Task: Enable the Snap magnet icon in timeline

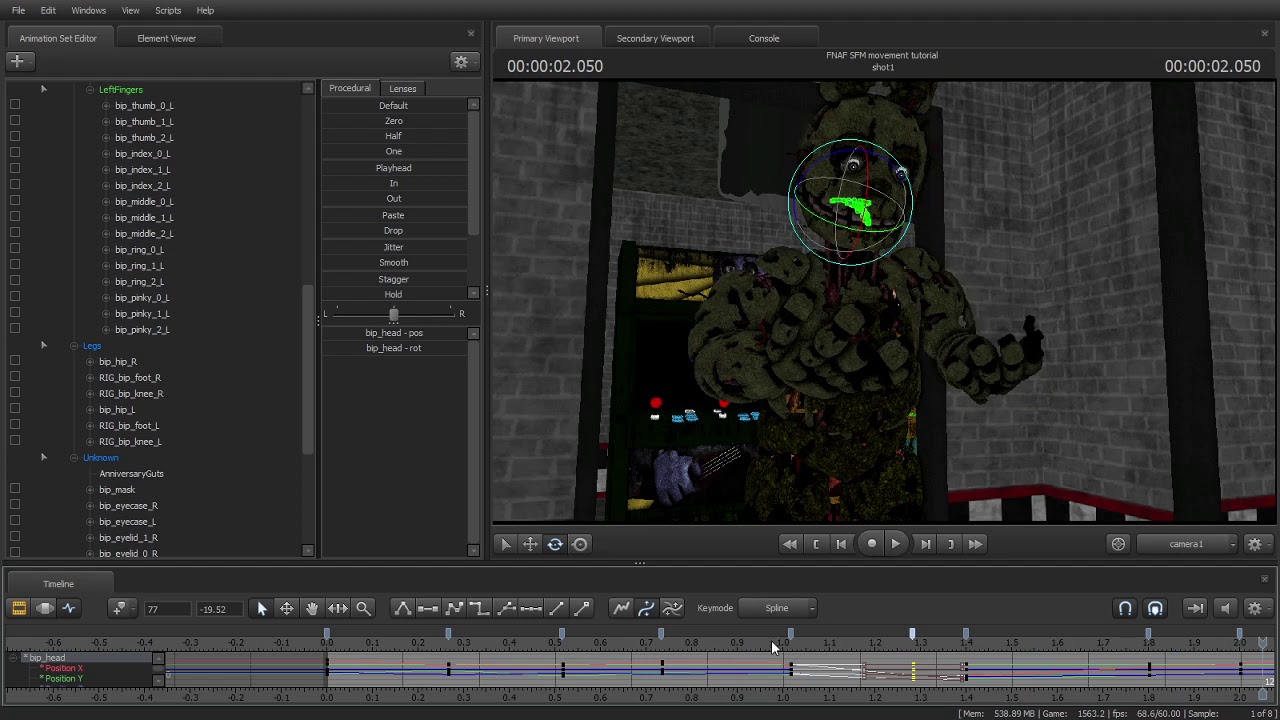Action: pos(1125,608)
